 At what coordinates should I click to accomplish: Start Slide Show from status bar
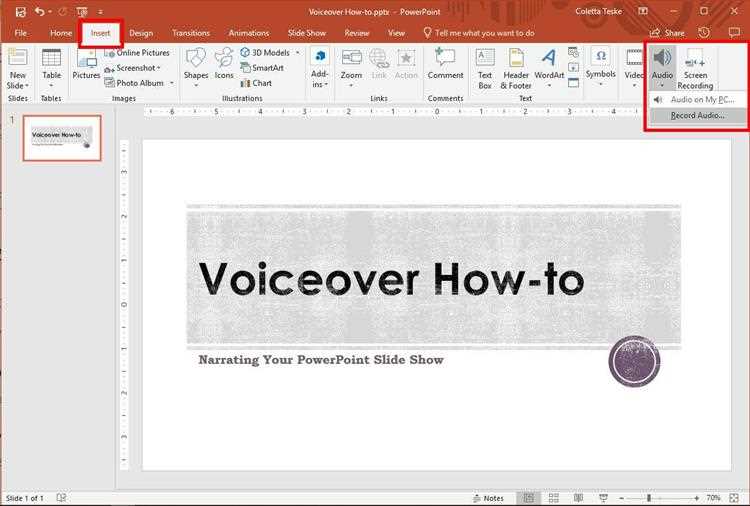604,498
